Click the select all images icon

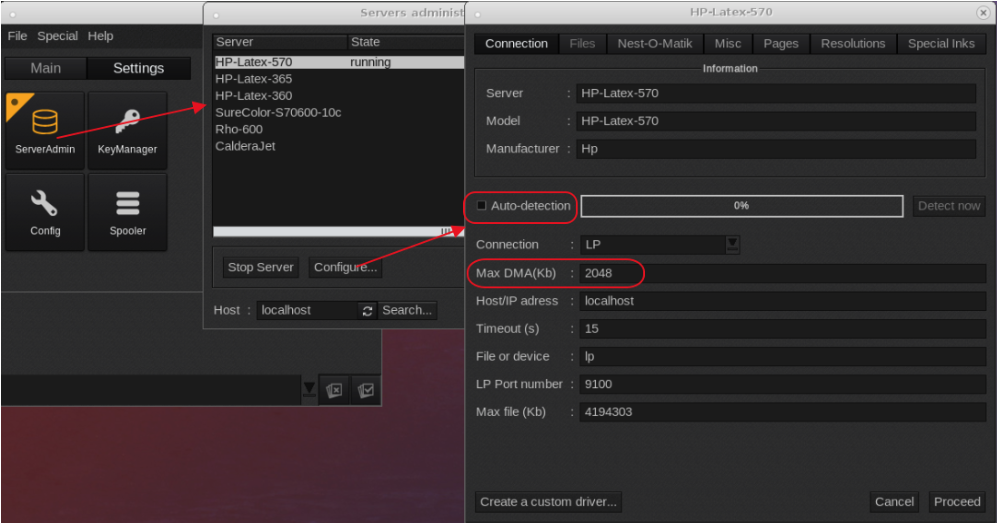[x=365, y=390]
